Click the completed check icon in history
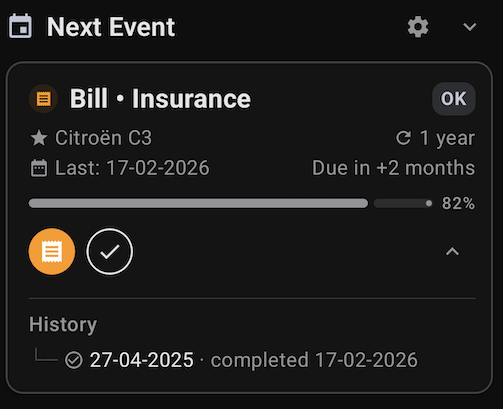This screenshot has height=409, width=503. 74,360
